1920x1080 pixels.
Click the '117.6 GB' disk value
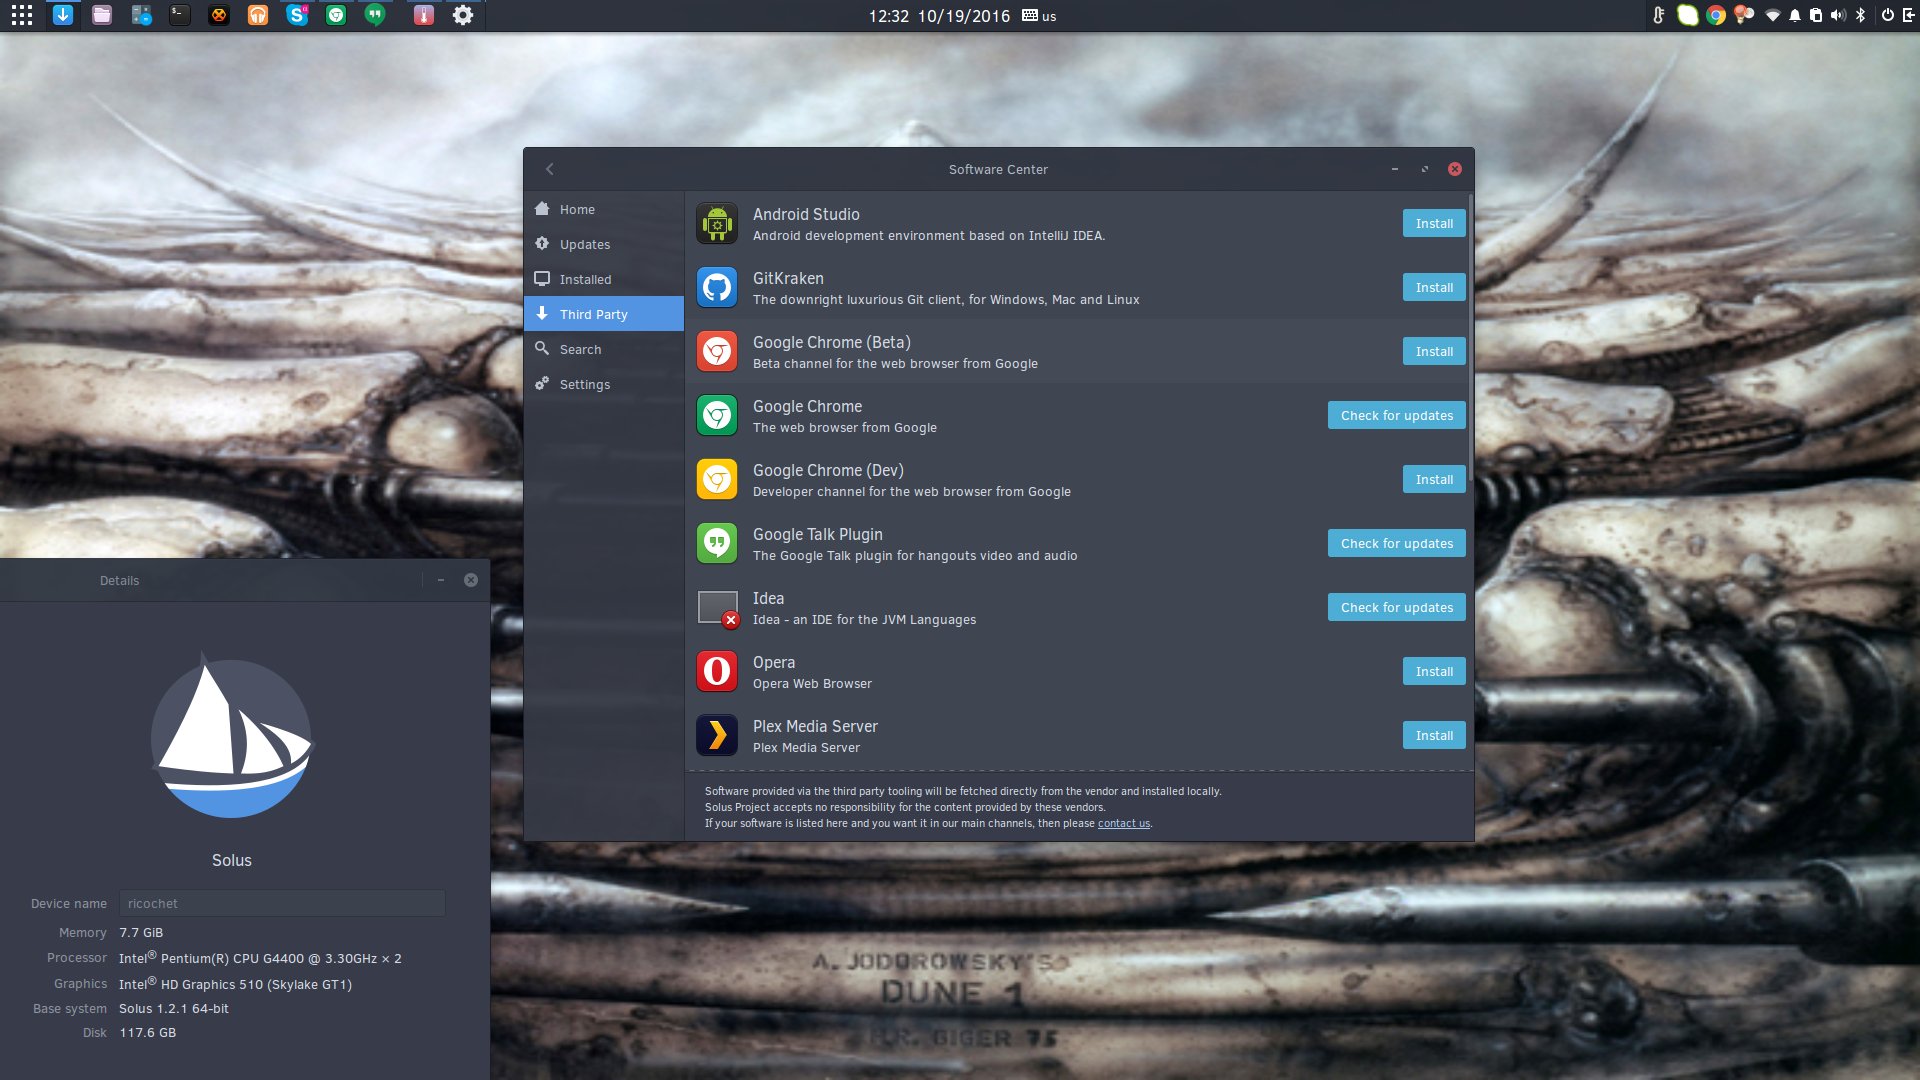point(148,1033)
